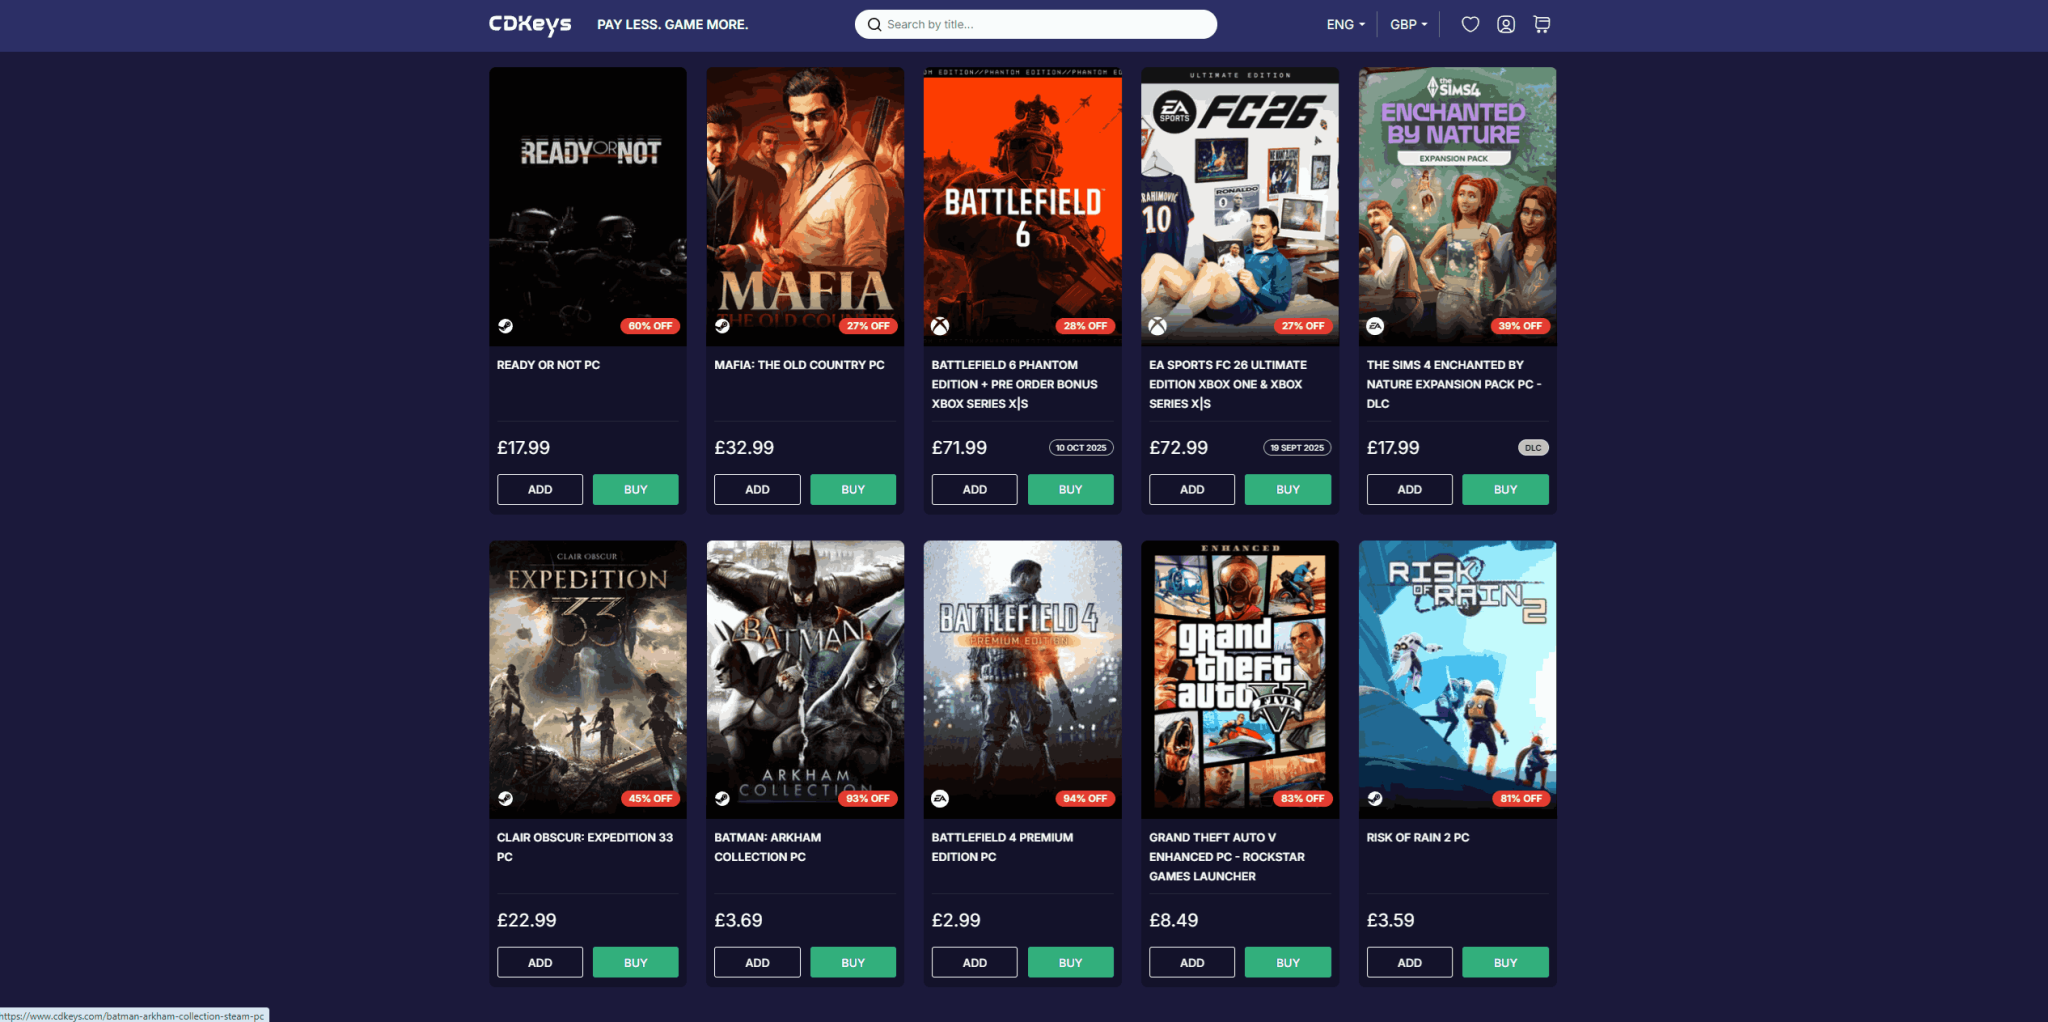
Task: Click the search by title field
Action: point(1035,23)
